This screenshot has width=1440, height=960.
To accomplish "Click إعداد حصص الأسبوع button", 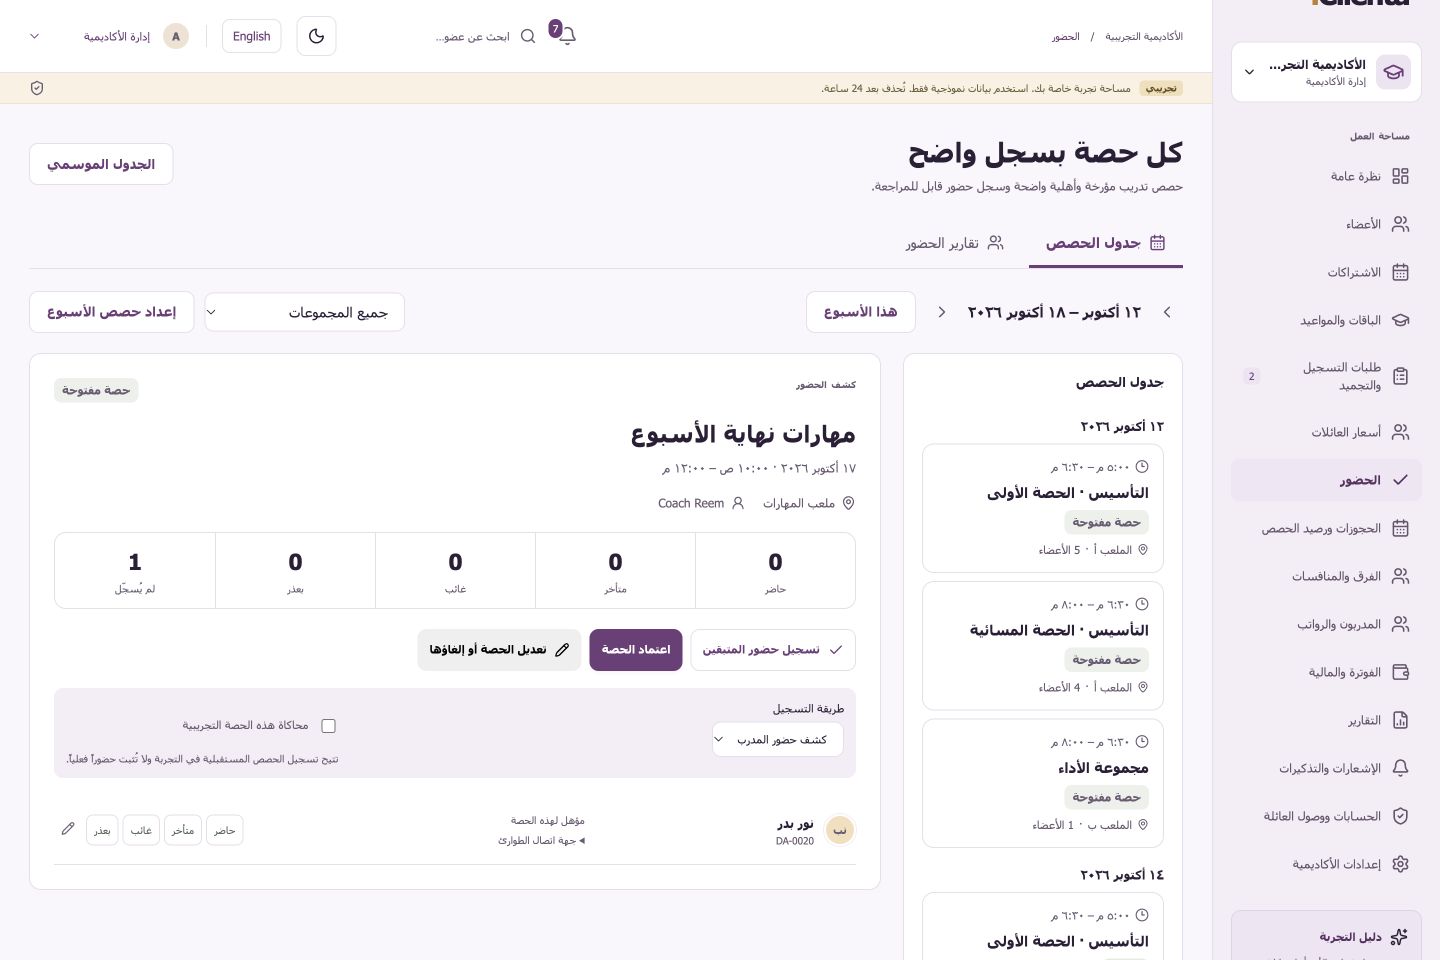I will (112, 312).
